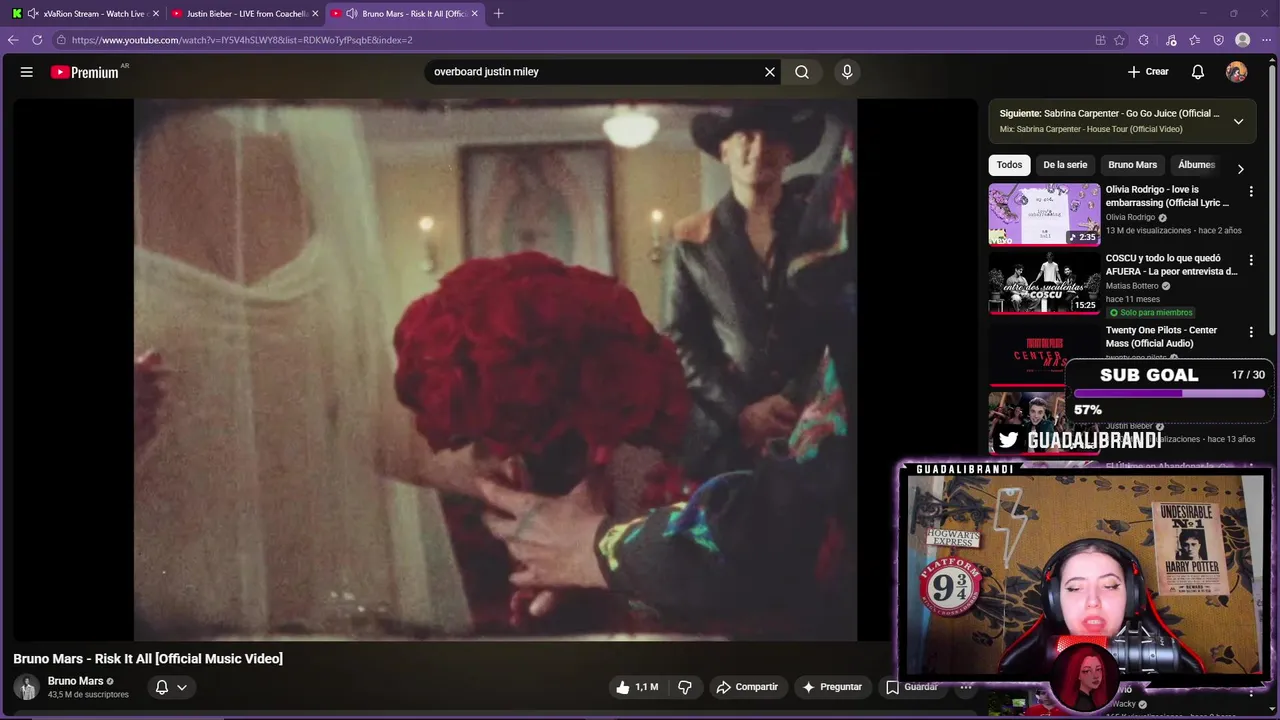Add this page to favorites star
The width and height of the screenshot is (1280, 720).
click(x=1119, y=40)
